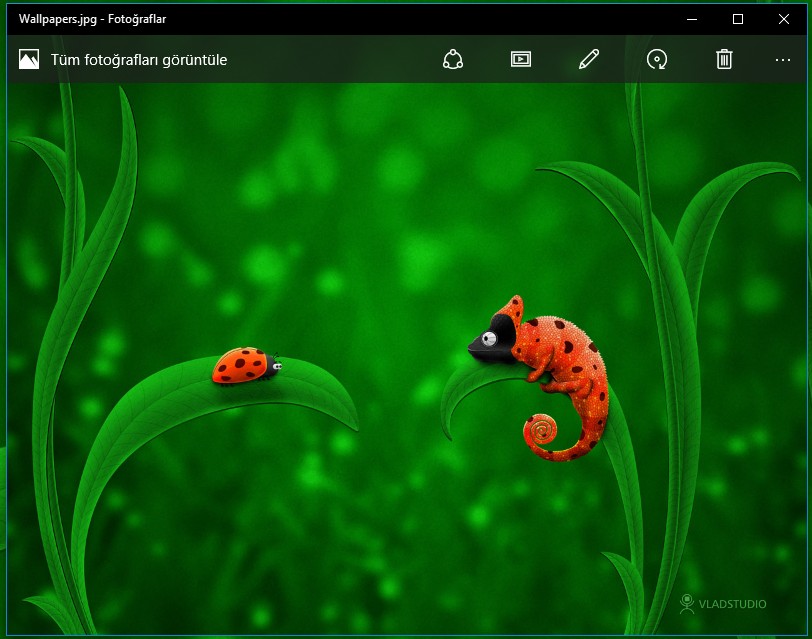Click the red ladybug in the photo
This screenshot has width=812, height=639.
(x=240, y=366)
